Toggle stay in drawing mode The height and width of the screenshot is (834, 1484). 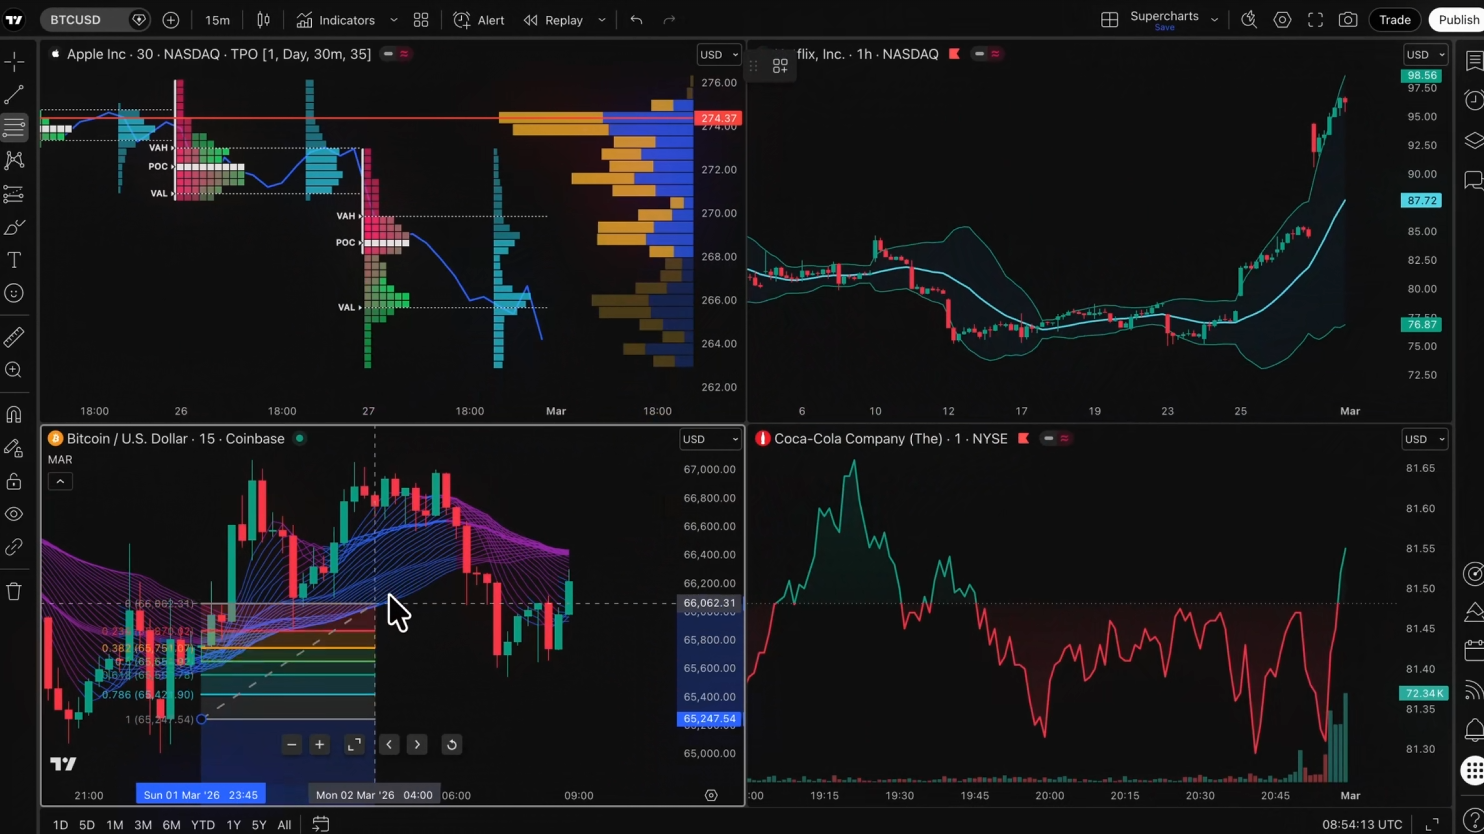pos(14,448)
